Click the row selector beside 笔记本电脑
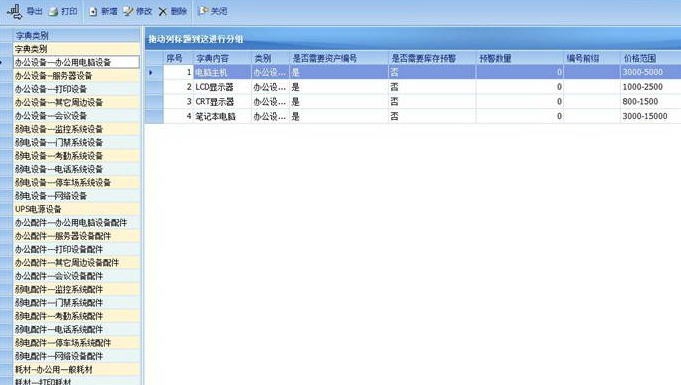 (154, 116)
